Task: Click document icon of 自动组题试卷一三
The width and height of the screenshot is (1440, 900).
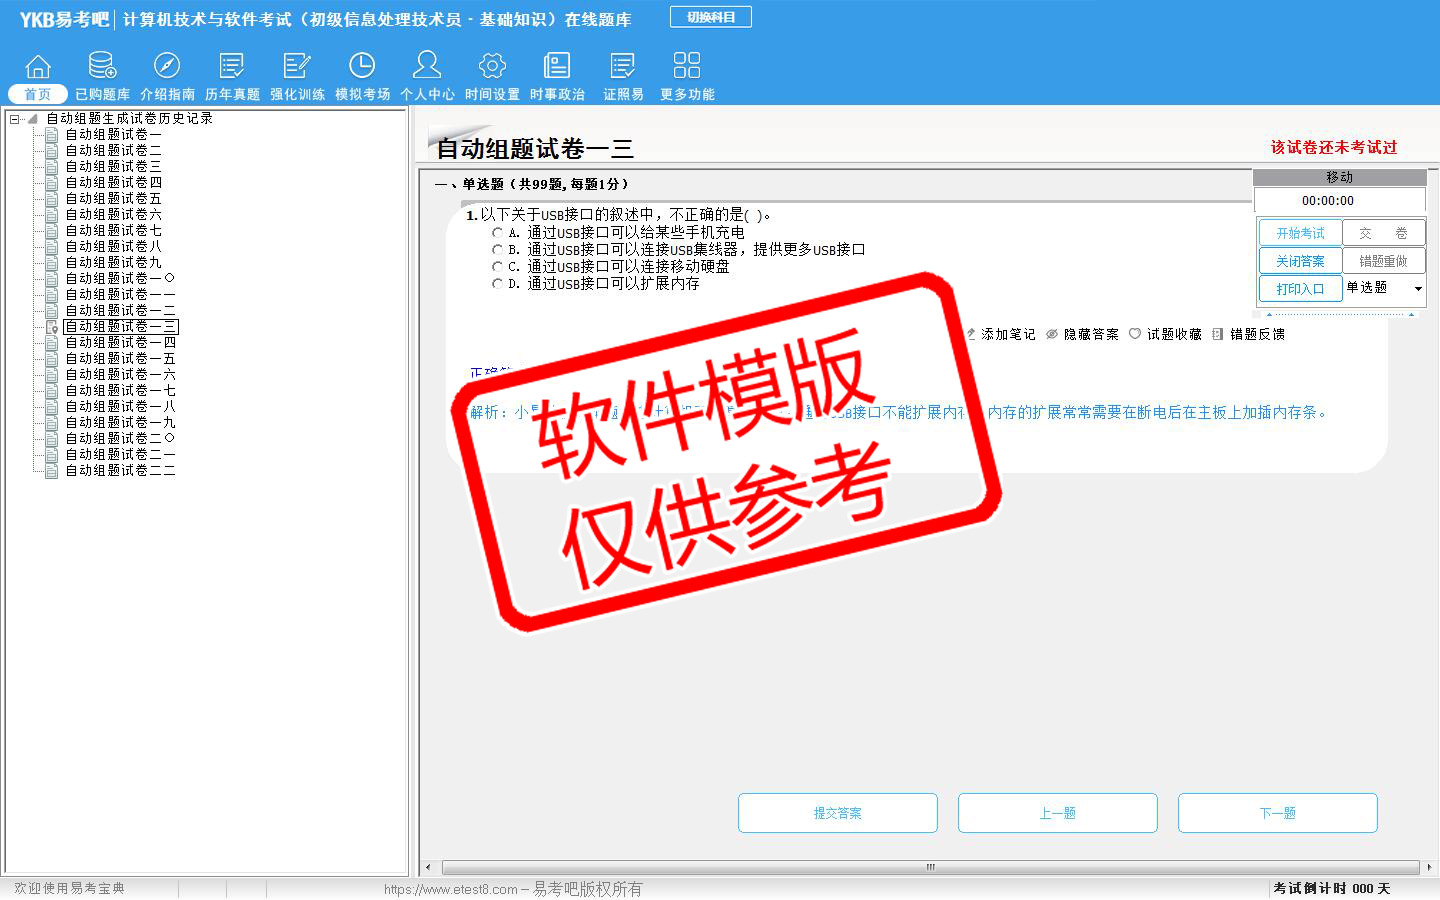Action: (52, 326)
